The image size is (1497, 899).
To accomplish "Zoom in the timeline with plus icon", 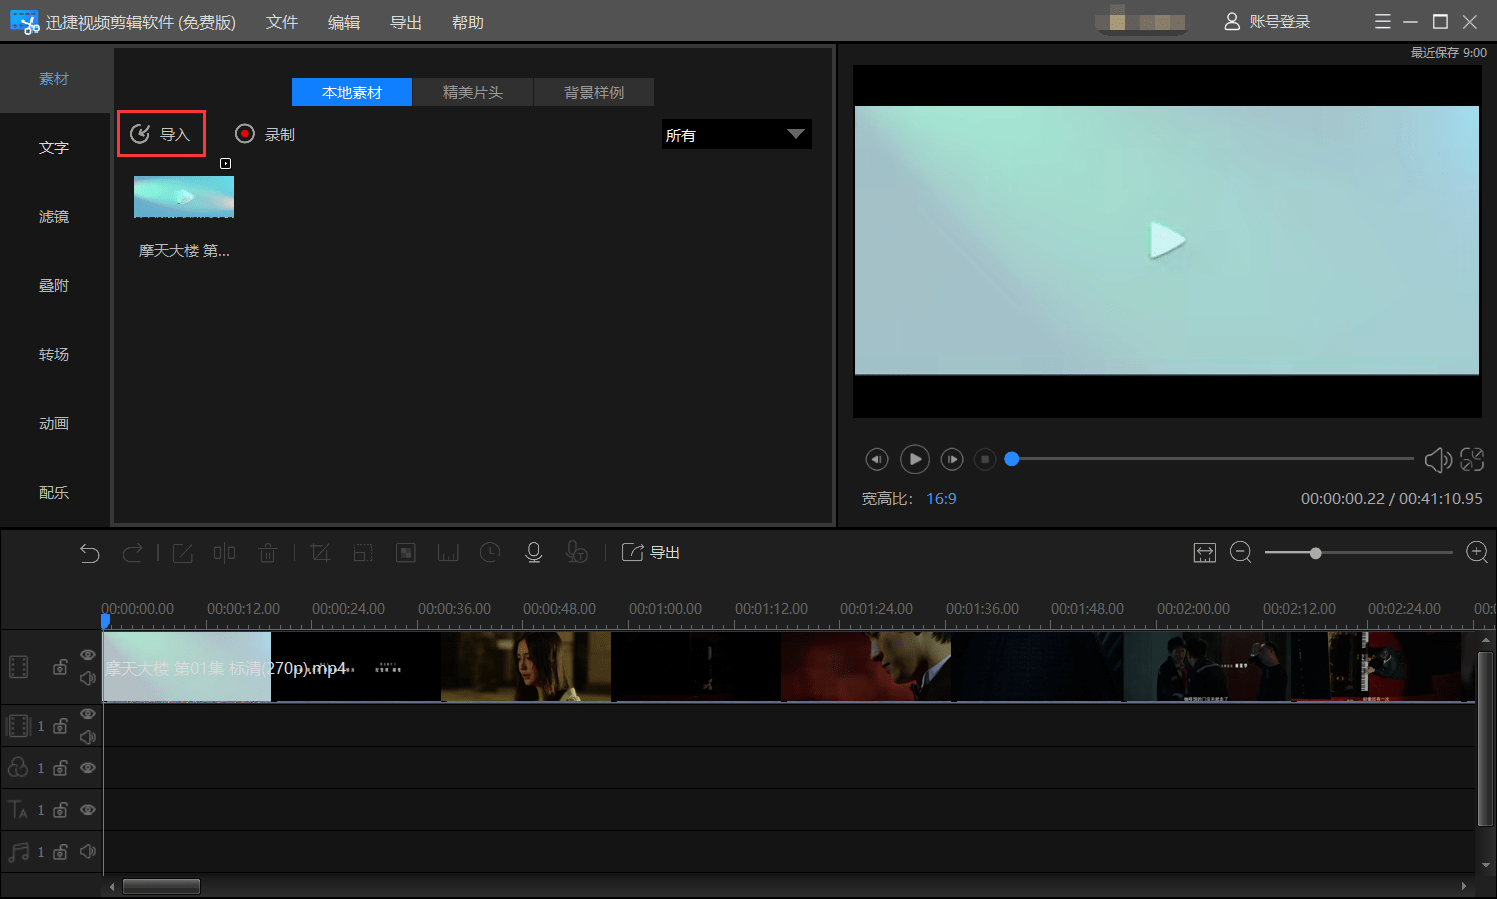I will pyautogui.click(x=1477, y=553).
